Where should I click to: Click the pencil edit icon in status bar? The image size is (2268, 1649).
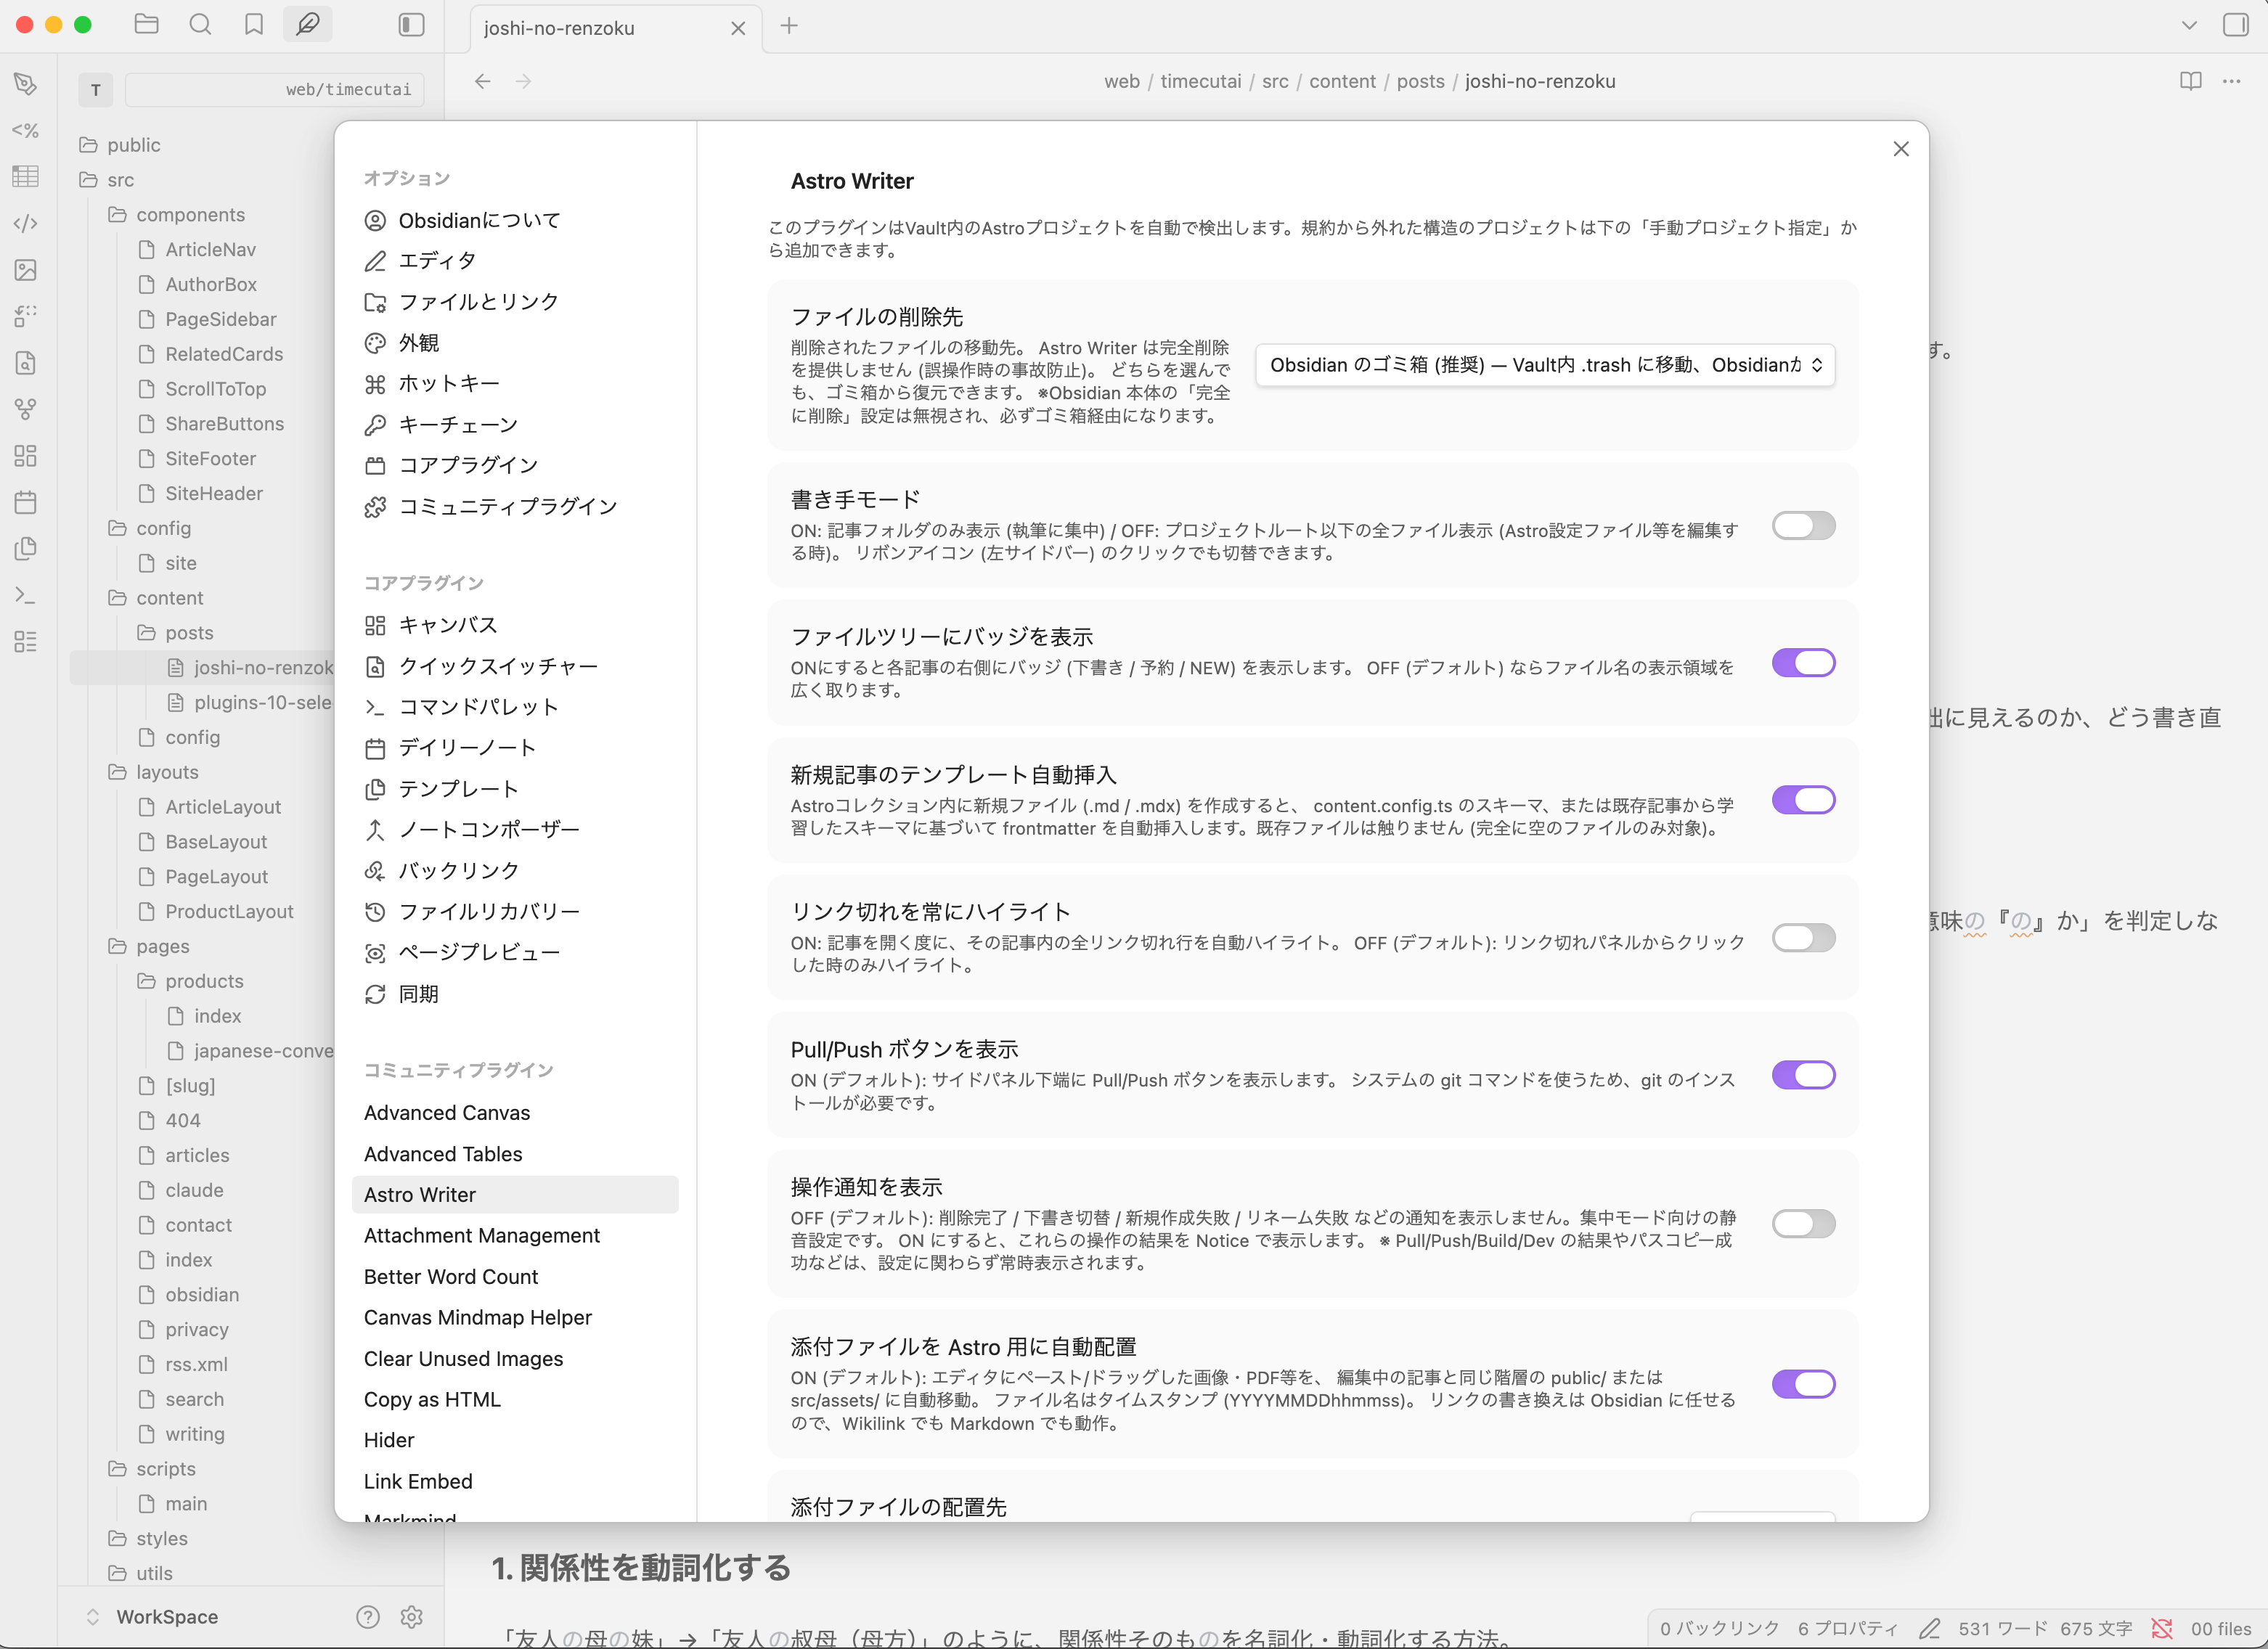[x=1930, y=1629]
